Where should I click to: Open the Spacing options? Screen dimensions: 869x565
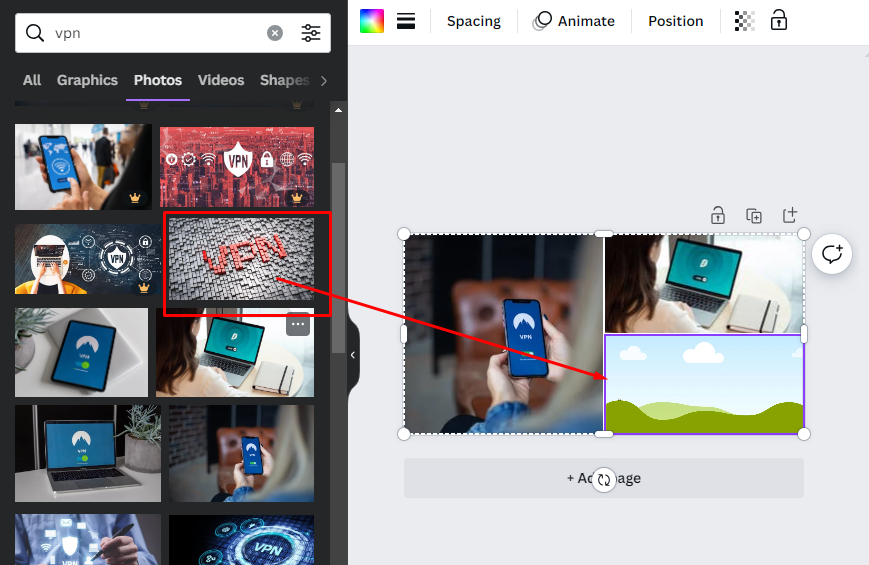click(x=474, y=21)
